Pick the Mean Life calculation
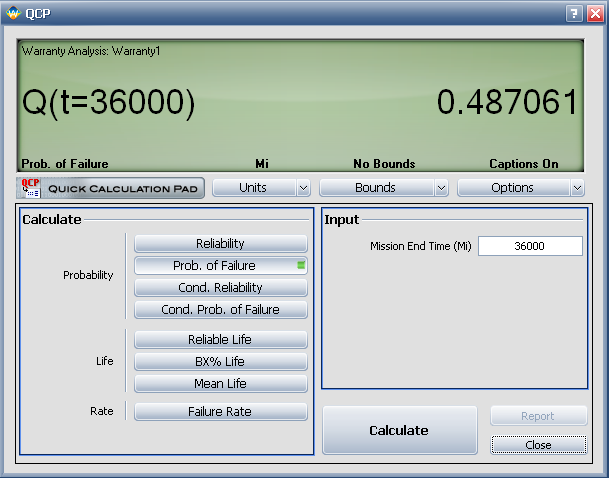This screenshot has height=478, width=609. pyautogui.click(x=220, y=383)
